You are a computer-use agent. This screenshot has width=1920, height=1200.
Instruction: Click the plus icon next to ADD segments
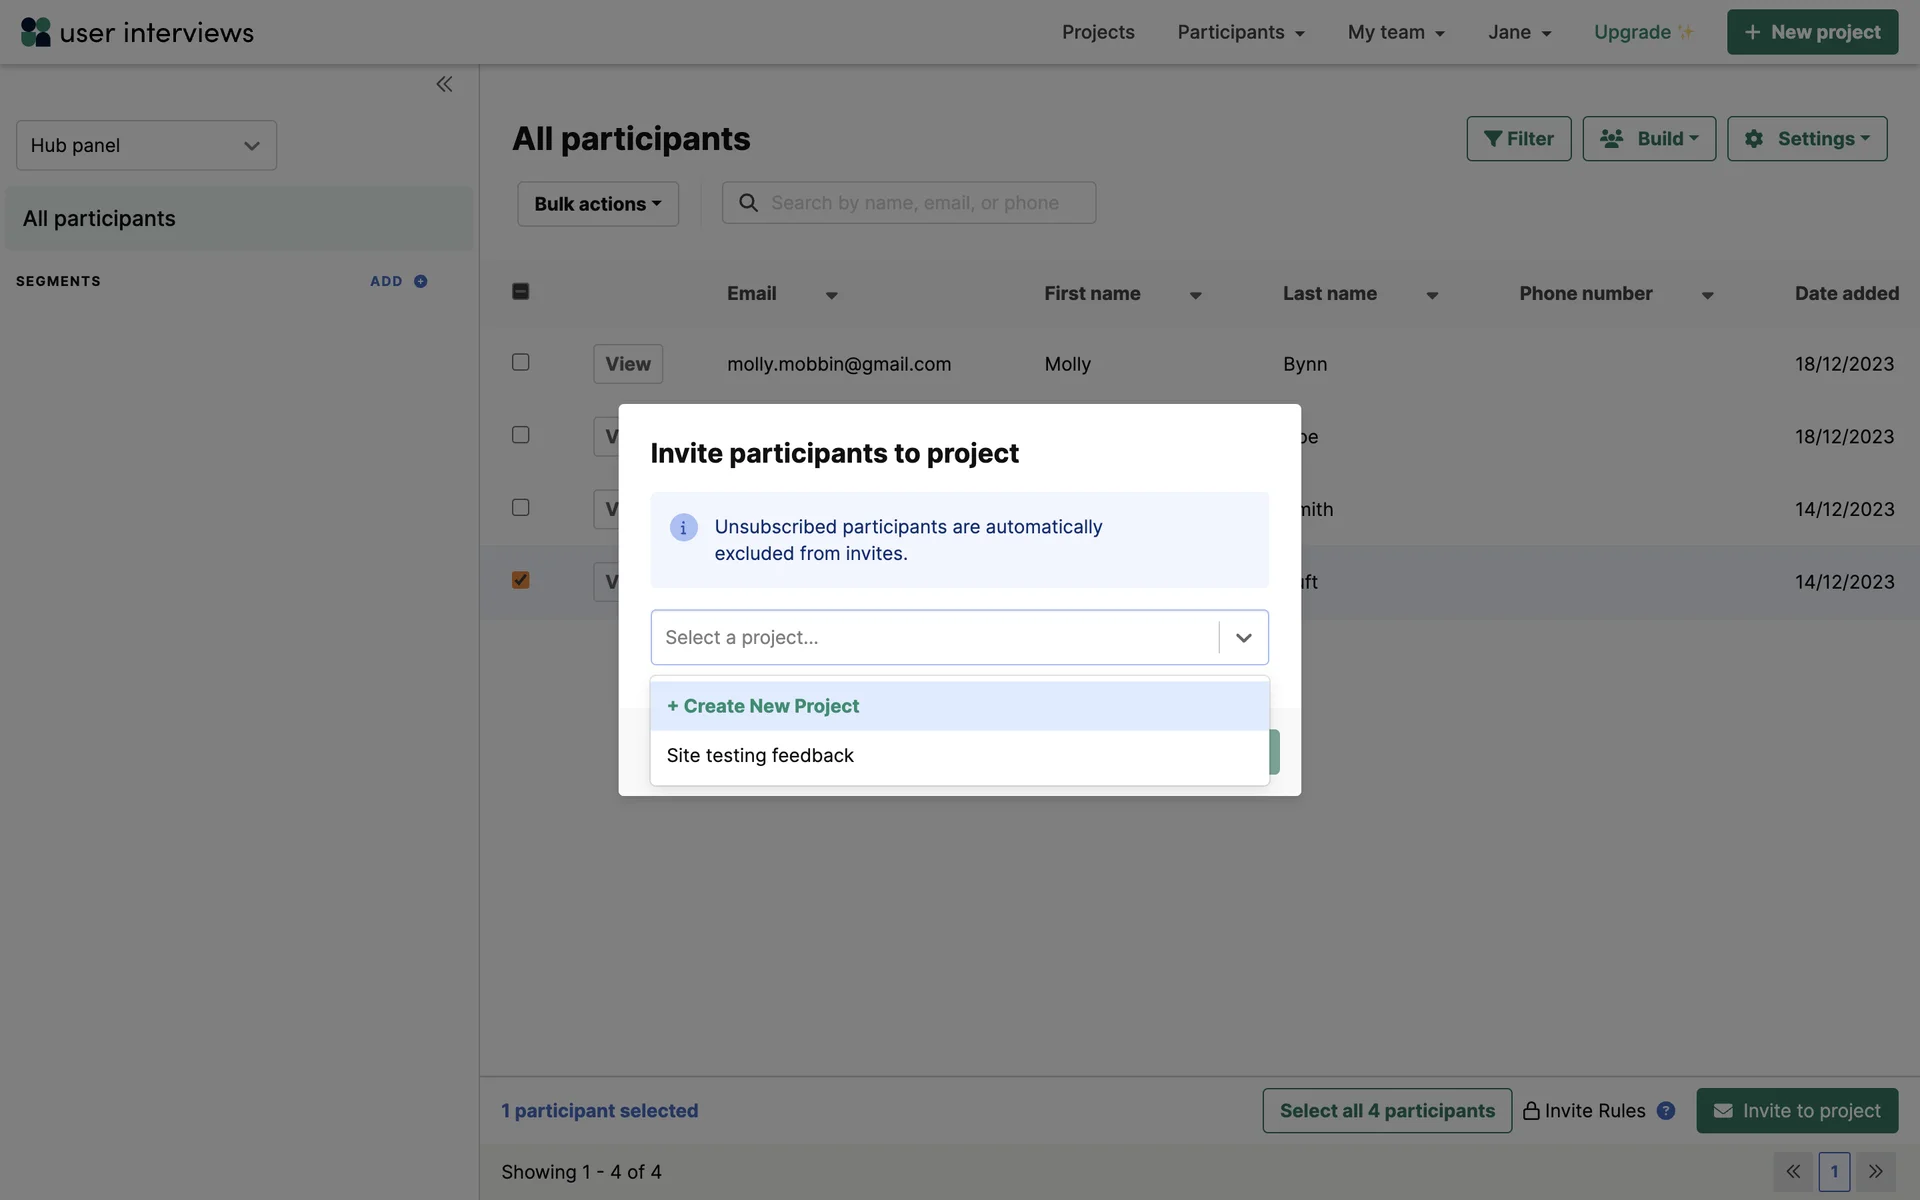(x=421, y=281)
